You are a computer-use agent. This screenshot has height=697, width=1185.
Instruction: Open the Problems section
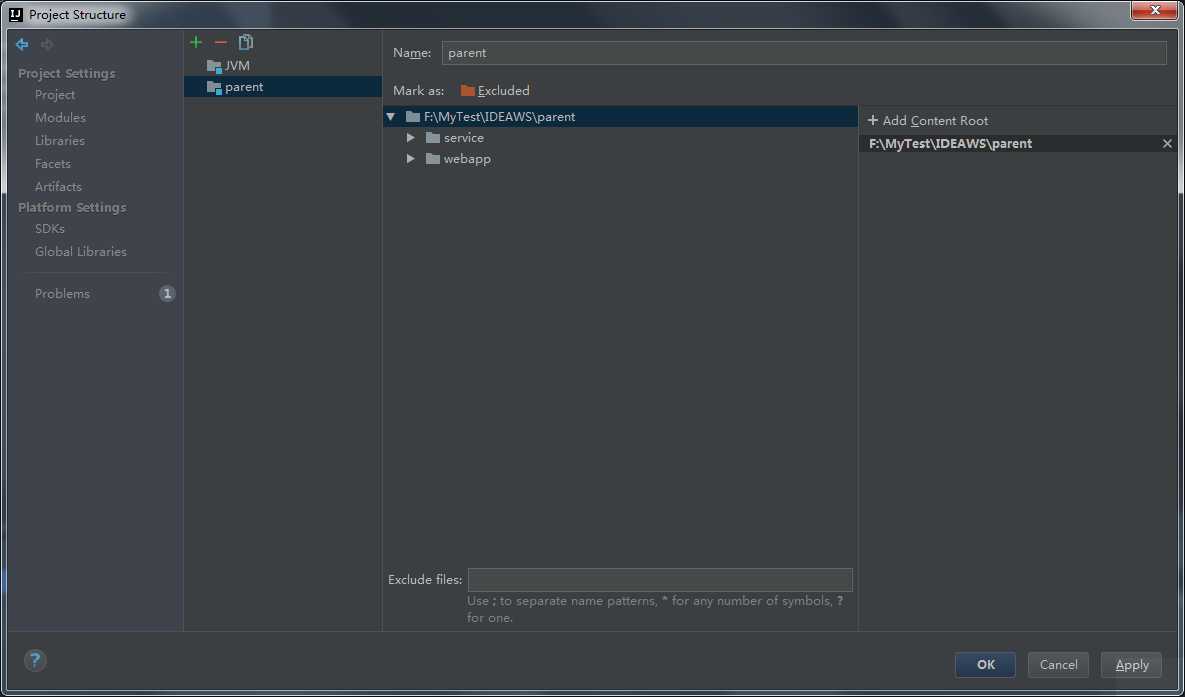coord(62,293)
